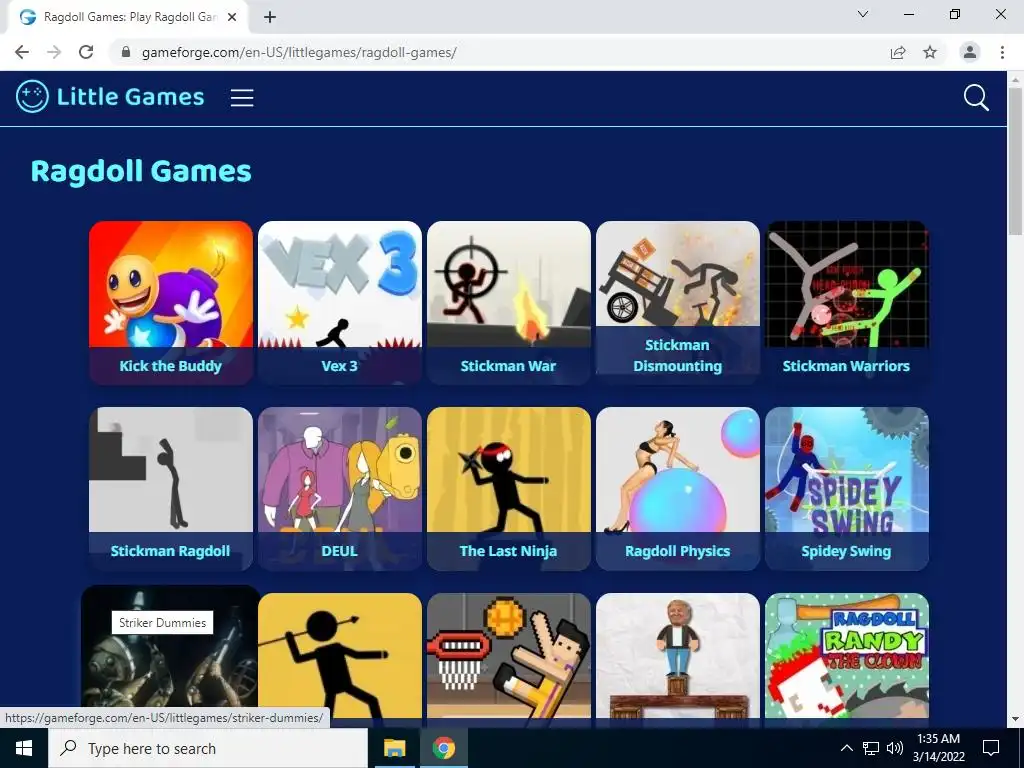Open the volume tray icon

tap(895, 748)
